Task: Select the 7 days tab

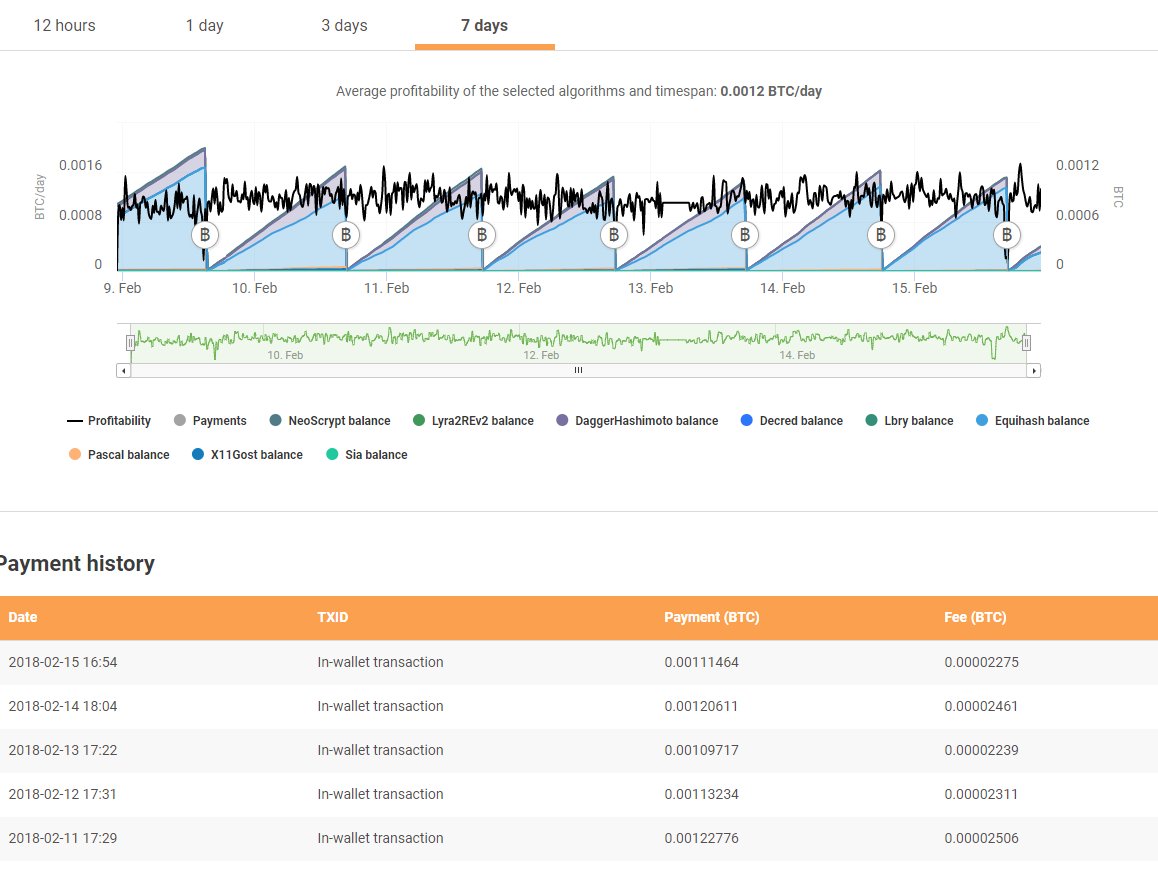Action: pyautogui.click(x=484, y=25)
